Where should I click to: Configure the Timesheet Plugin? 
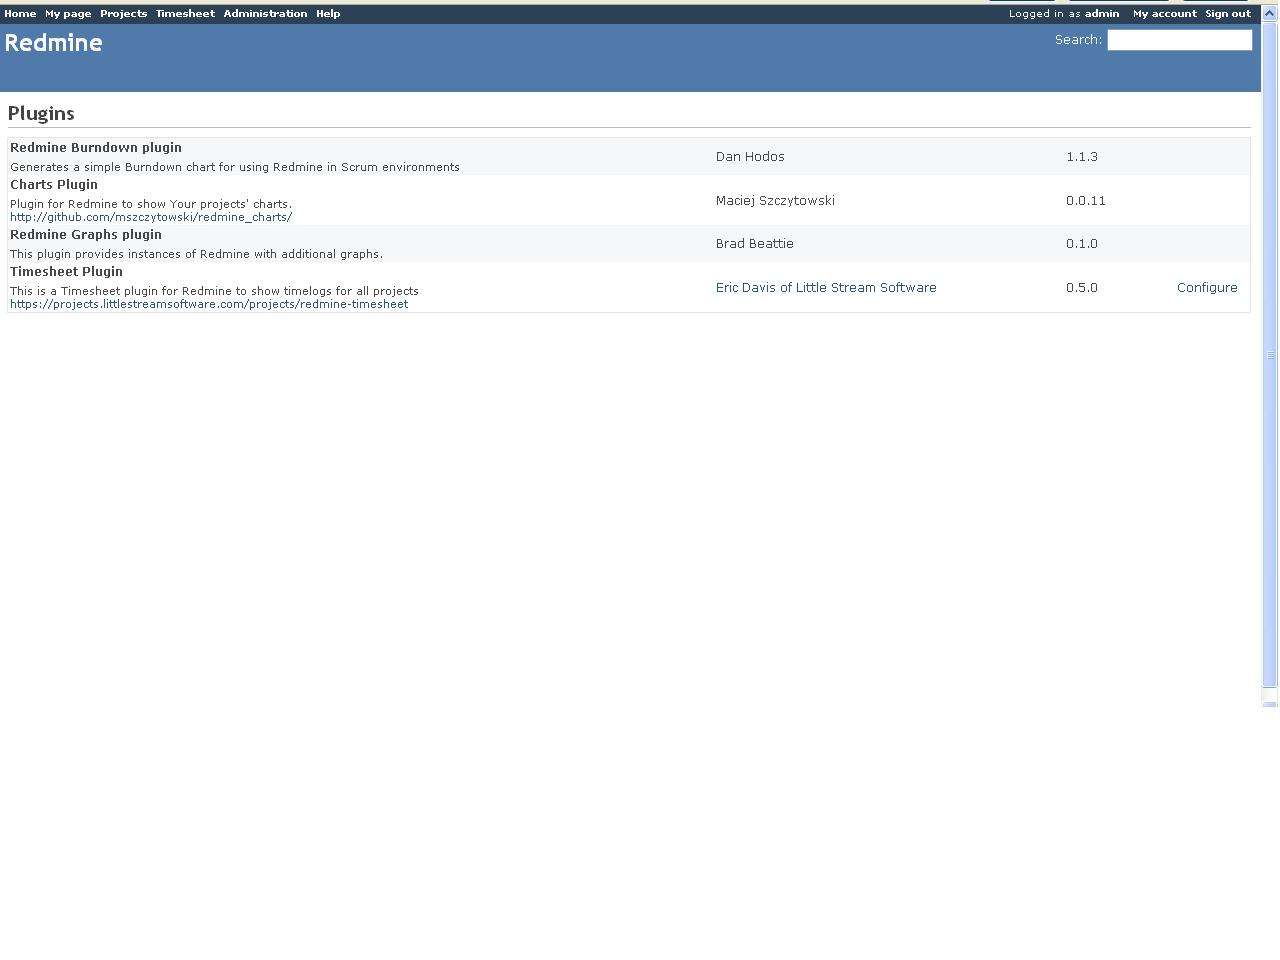(1207, 288)
